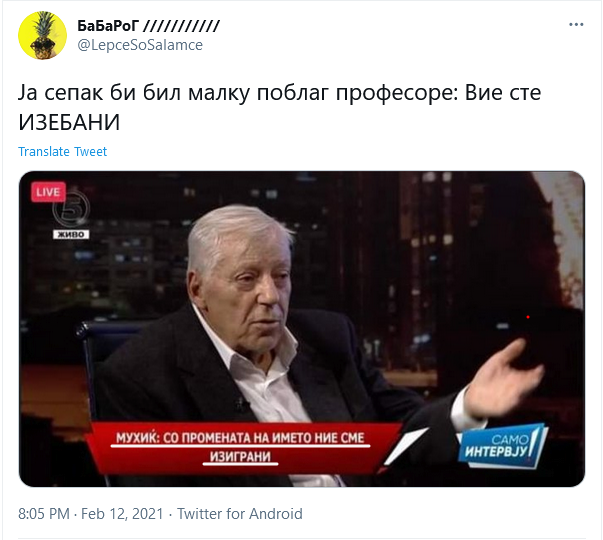The width and height of the screenshot is (603, 540).
Task: Click the slashes after the display name
Action: pos(181,26)
